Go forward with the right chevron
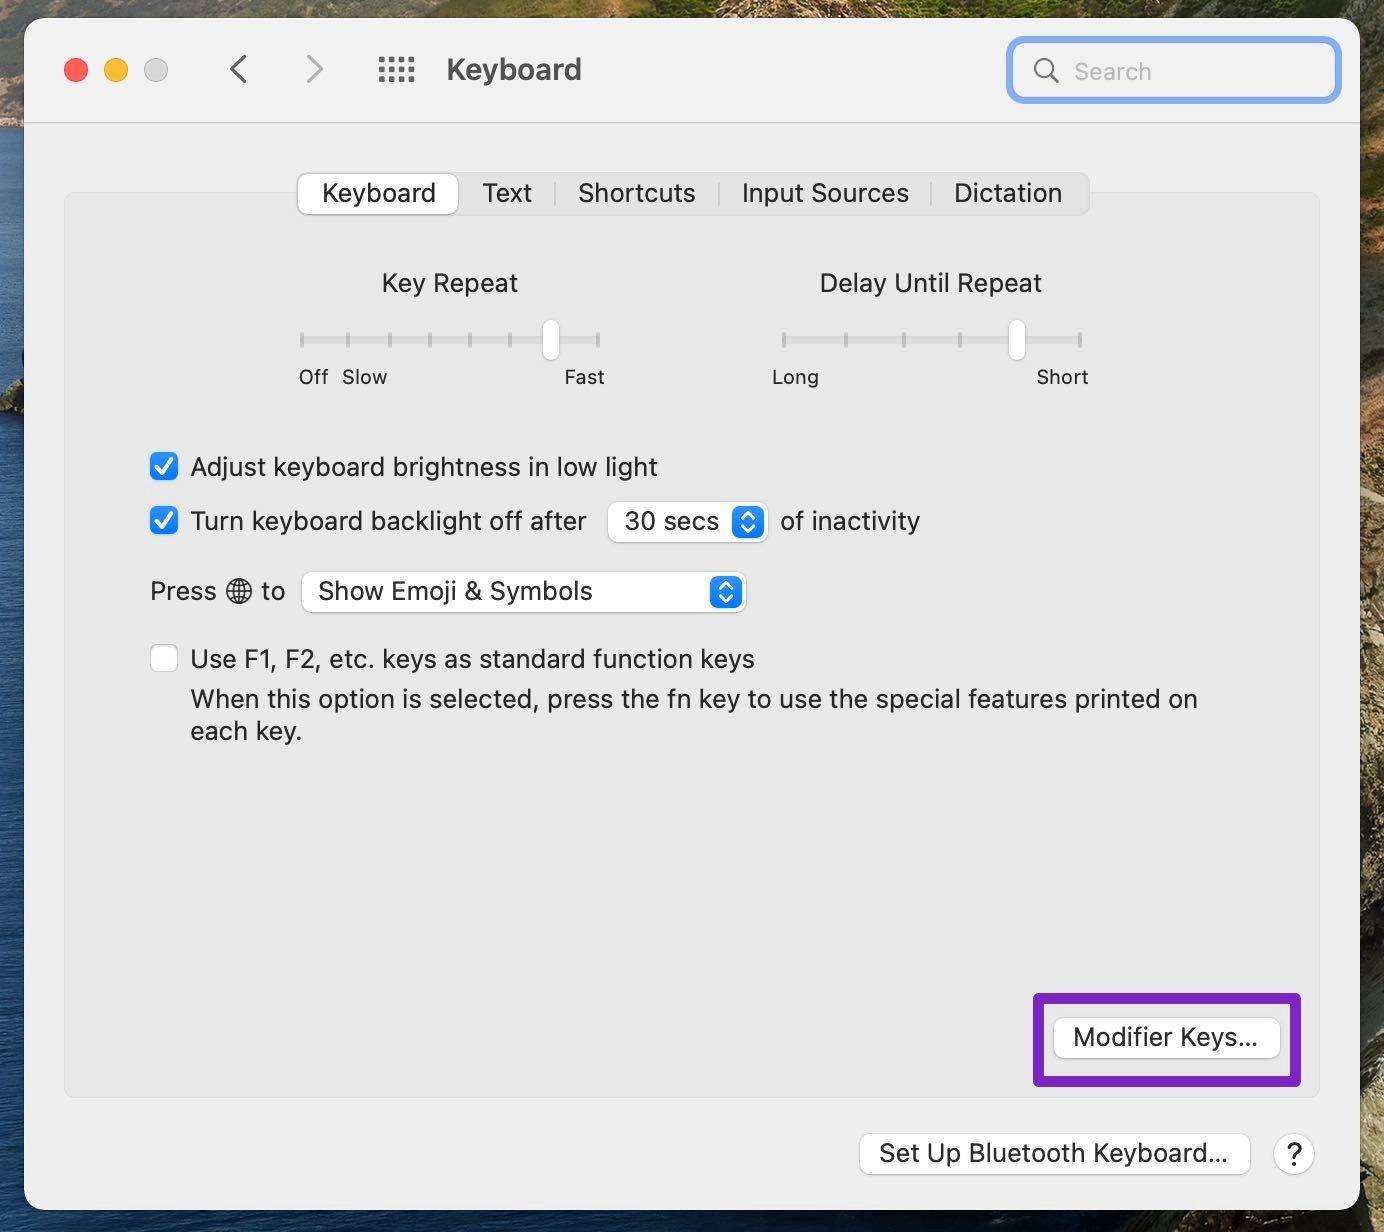Image resolution: width=1384 pixels, height=1232 pixels. pyautogui.click(x=314, y=69)
